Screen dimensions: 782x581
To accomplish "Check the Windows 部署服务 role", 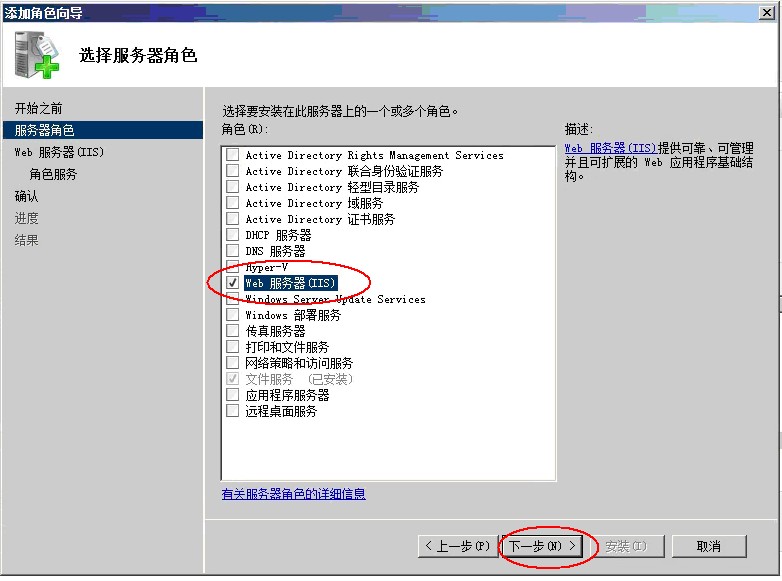I will tap(232, 315).
